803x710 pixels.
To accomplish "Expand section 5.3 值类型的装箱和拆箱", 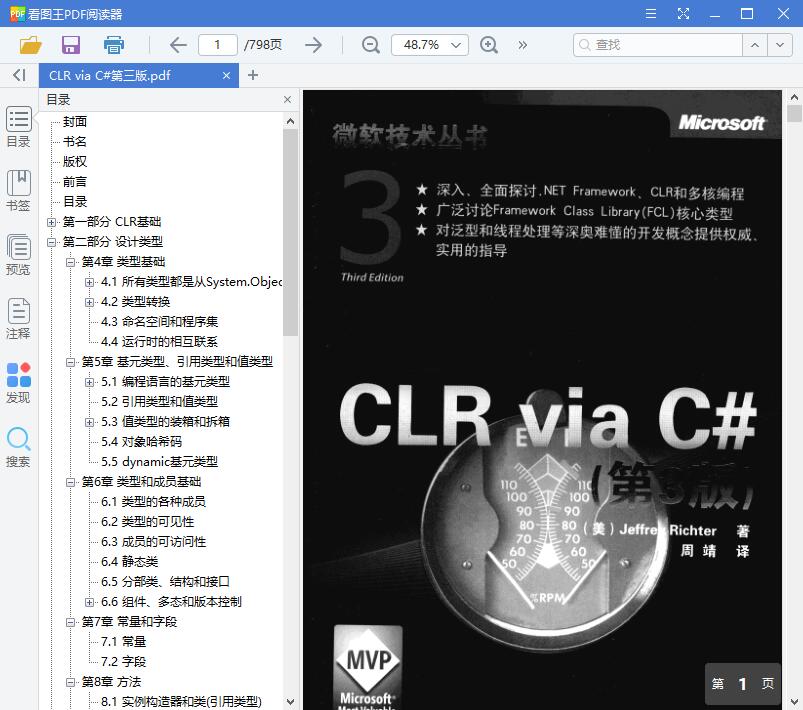I will pos(90,422).
